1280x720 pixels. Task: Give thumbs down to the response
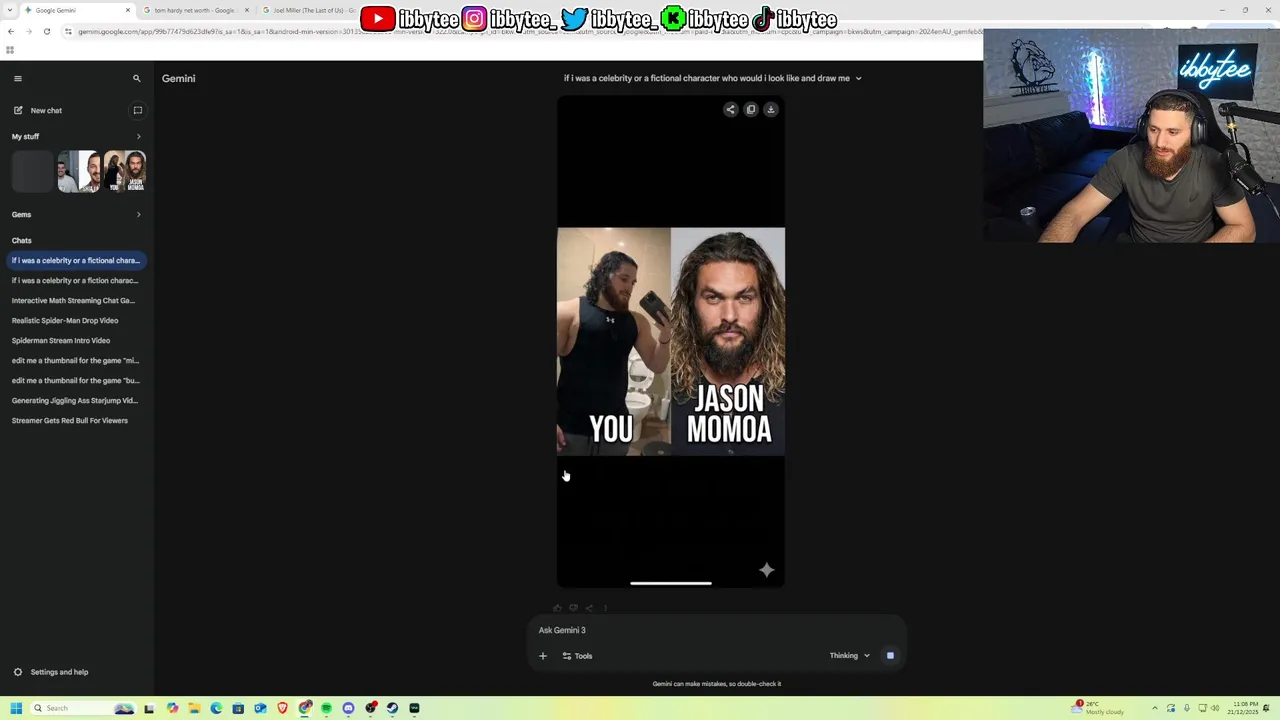573,607
